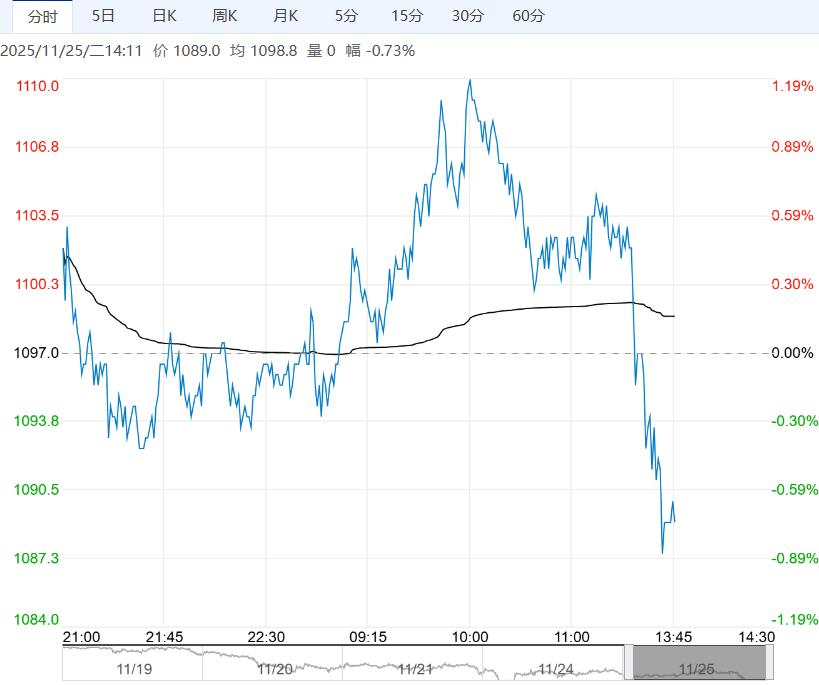Viewport: 819px width, 685px height.
Task: Select the 日K daily candlestick tab
Action: coord(164,16)
